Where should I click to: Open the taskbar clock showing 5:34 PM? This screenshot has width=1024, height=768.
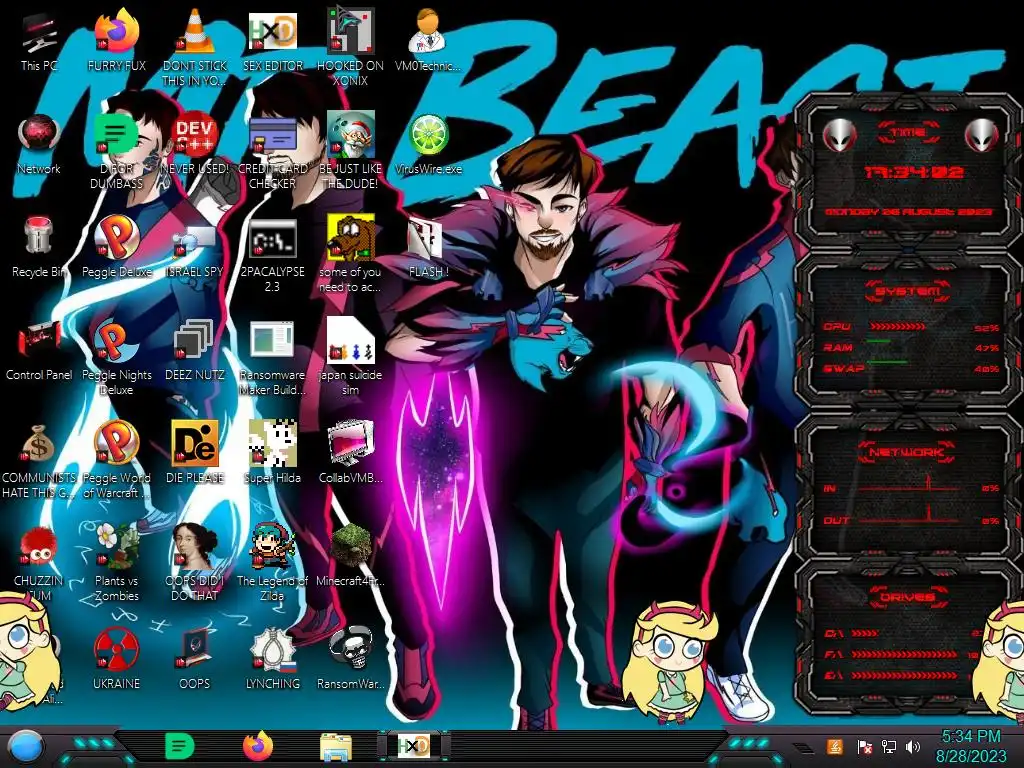click(970, 746)
